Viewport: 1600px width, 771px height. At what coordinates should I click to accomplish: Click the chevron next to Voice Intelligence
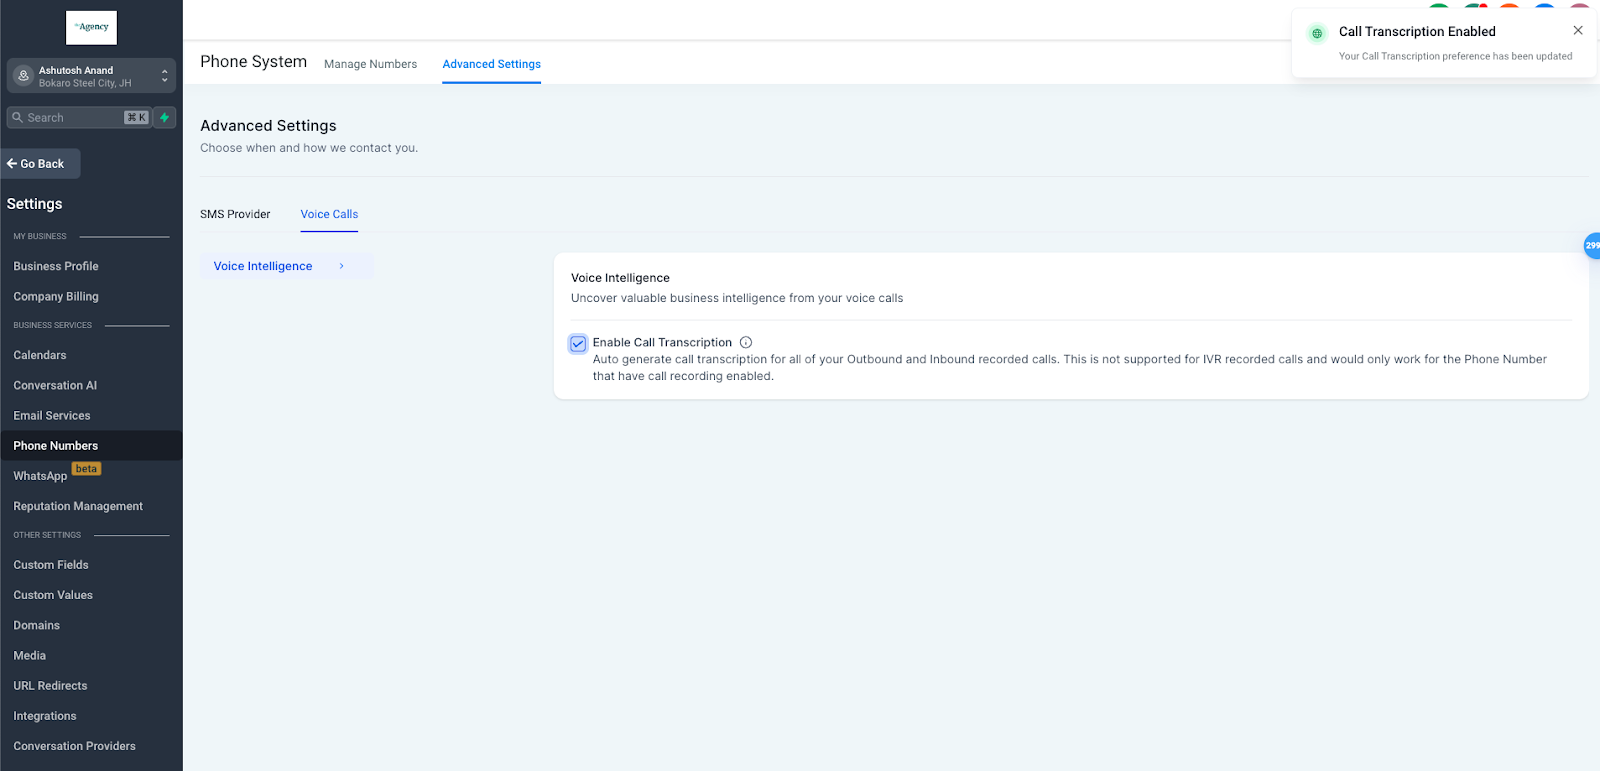pos(342,266)
